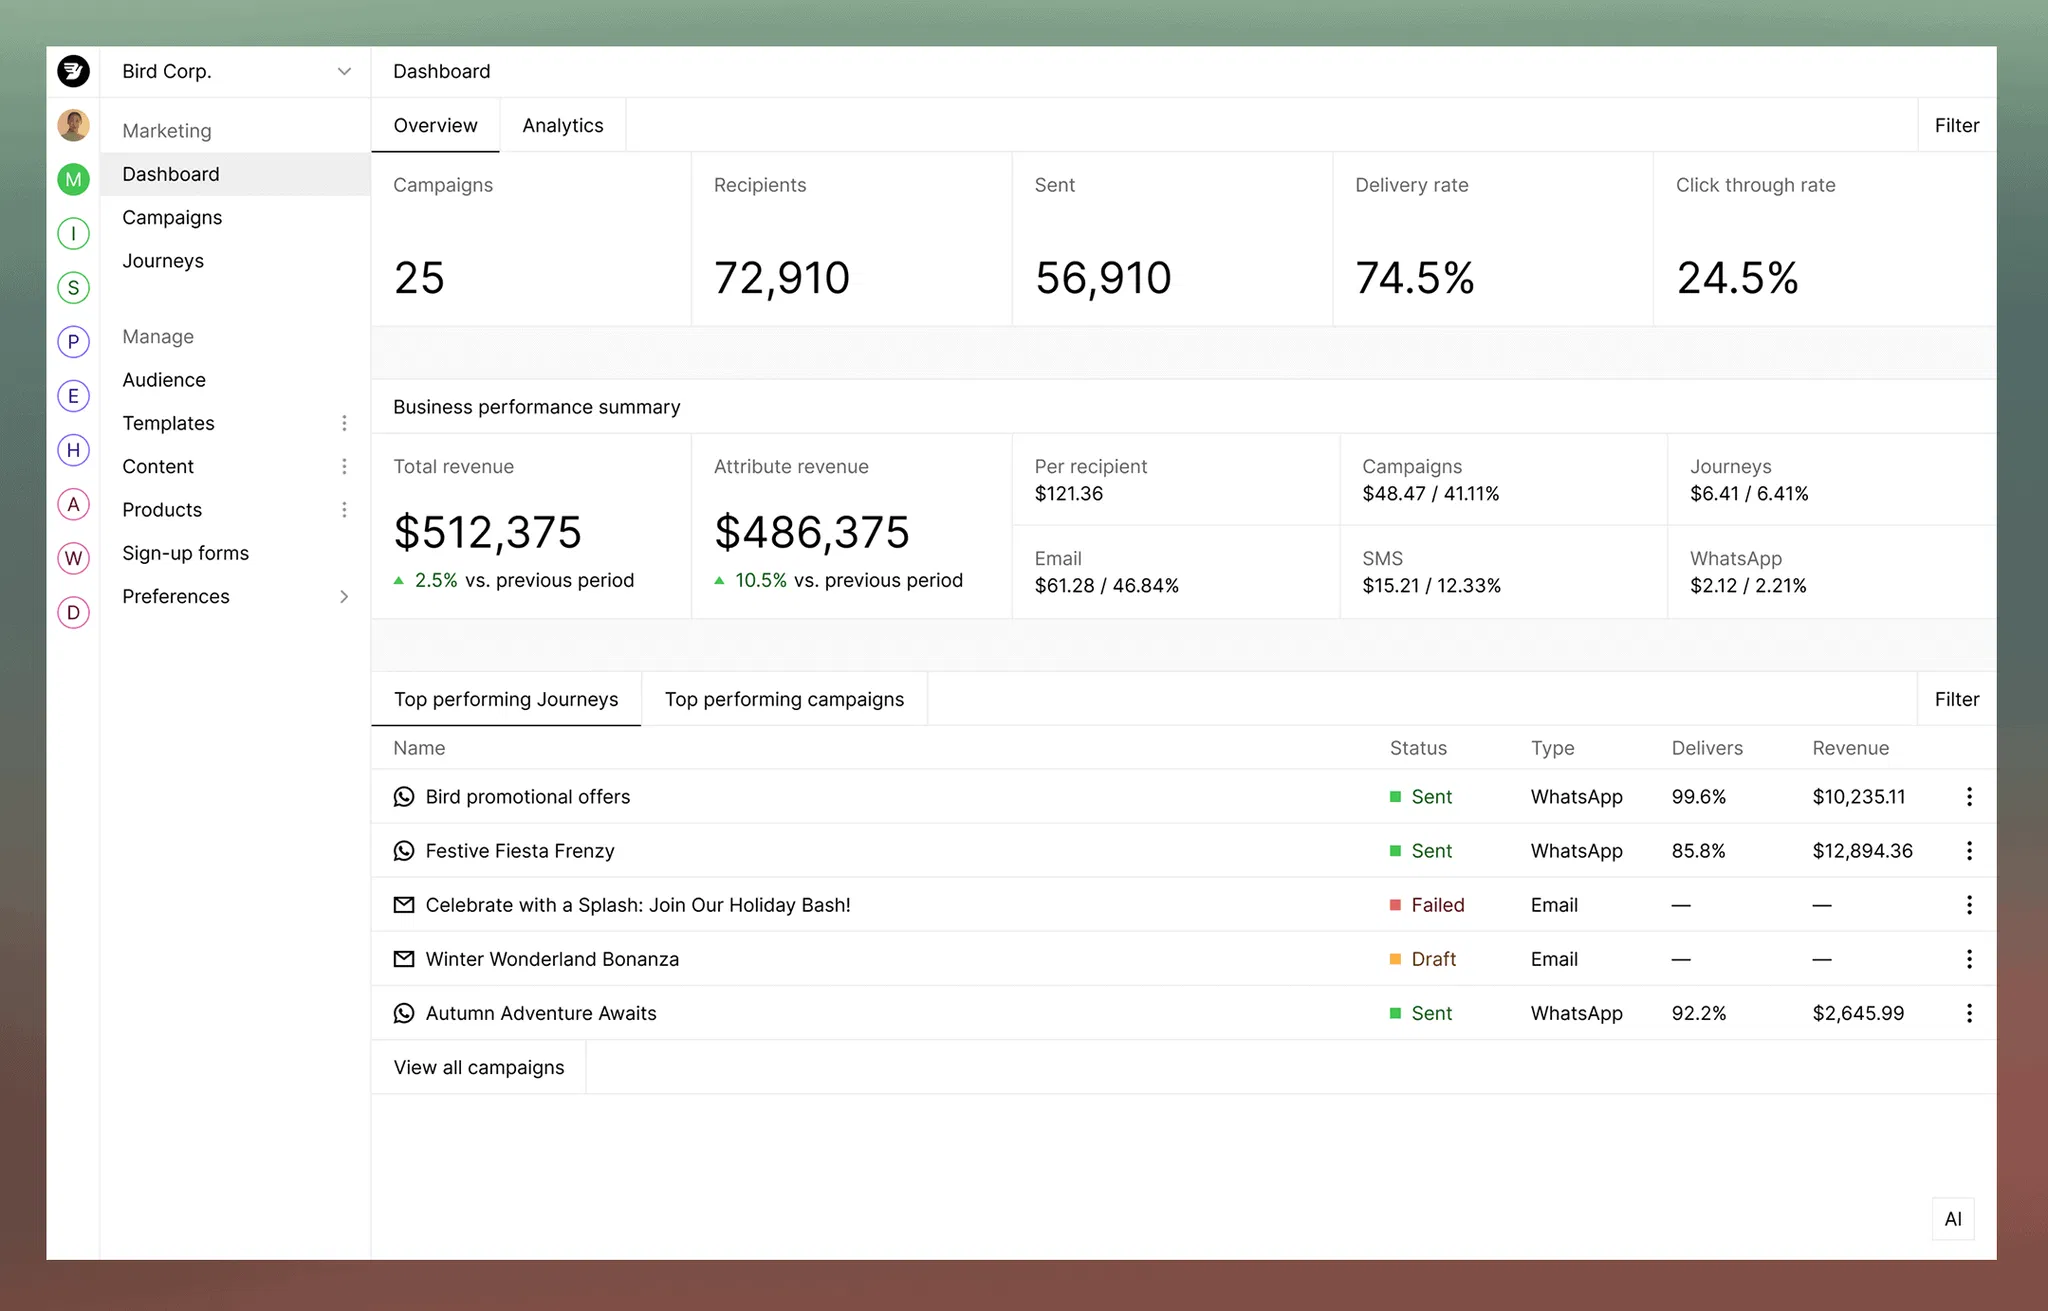Screen dimensions: 2048x1311
Task: Select the H circle sidebar icon
Action: tap(73, 450)
